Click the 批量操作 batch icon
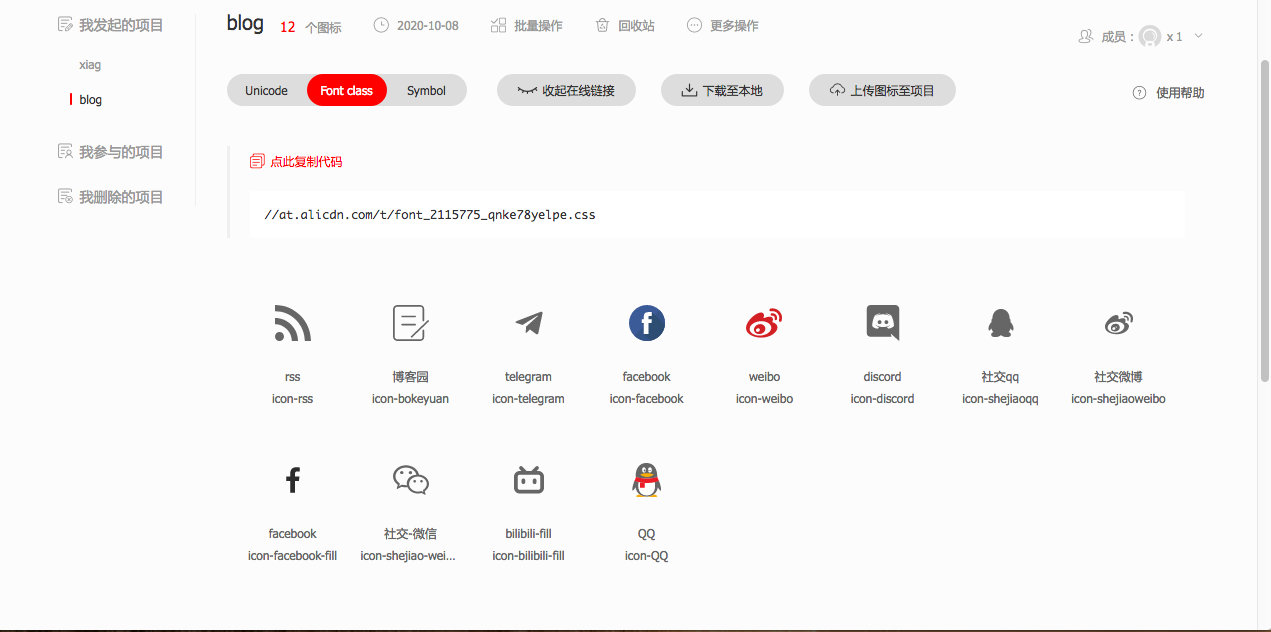 tap(498, 25)
